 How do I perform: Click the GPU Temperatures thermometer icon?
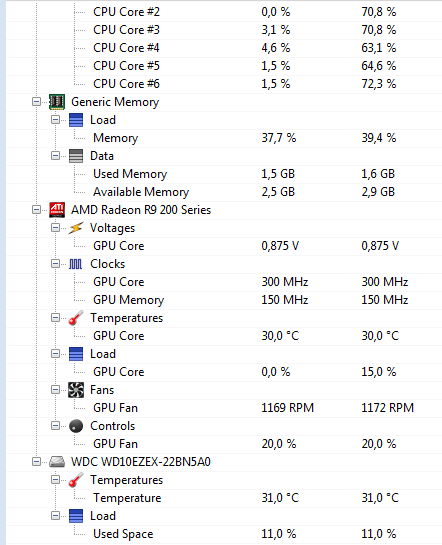pyautogui.click(x=76, y=318)
